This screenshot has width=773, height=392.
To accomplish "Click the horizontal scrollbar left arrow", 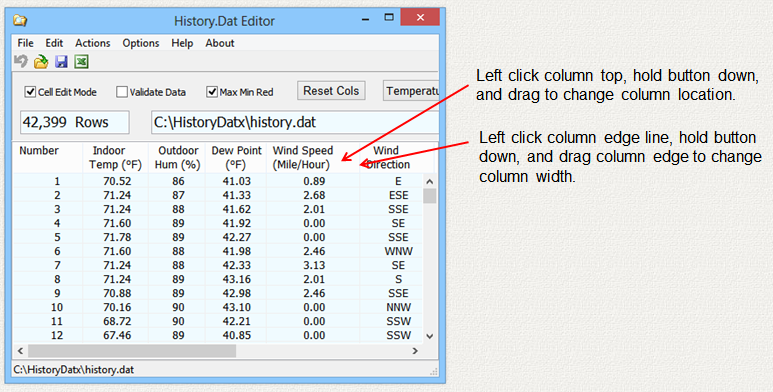I will [x=20, y=351].
